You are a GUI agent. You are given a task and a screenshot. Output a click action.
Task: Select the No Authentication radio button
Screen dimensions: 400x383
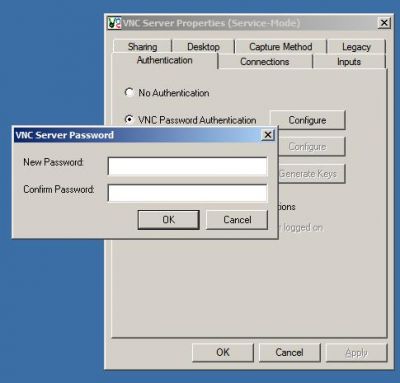click(129, 92)
